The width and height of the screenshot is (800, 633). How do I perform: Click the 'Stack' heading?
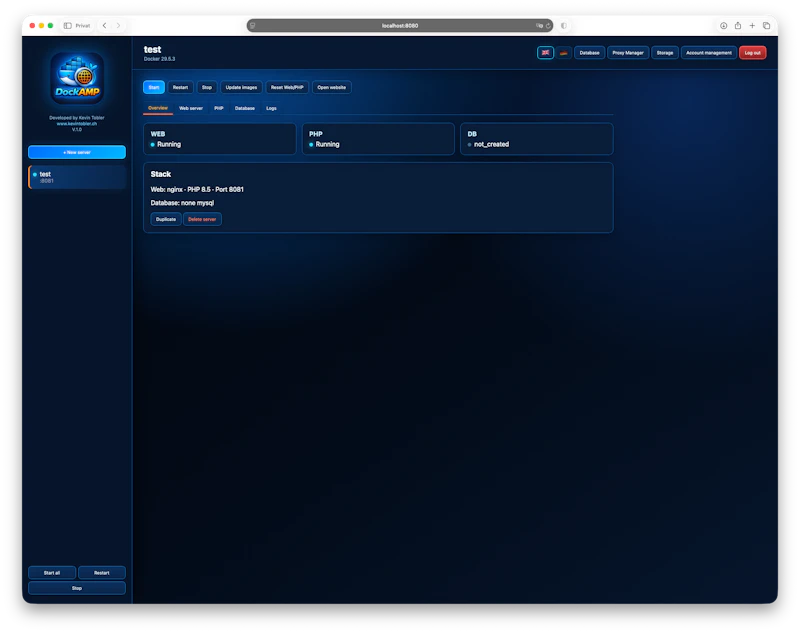161,174
